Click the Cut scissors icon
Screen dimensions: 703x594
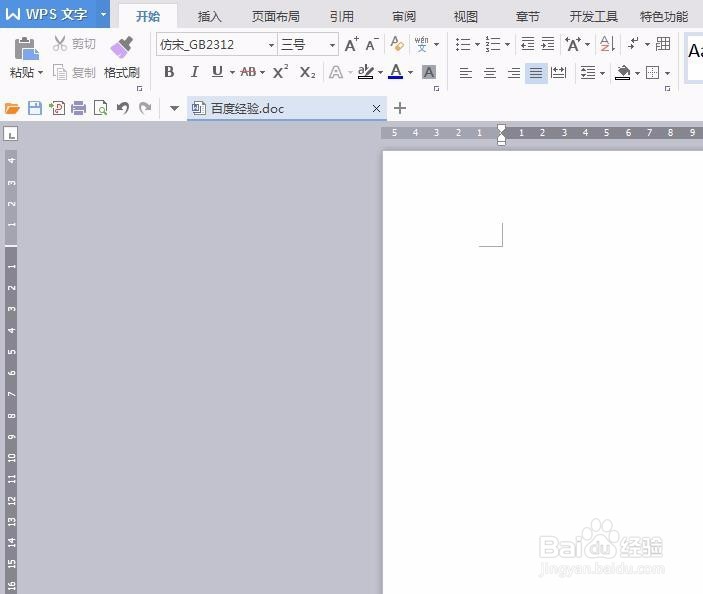(x=60, y=43)
